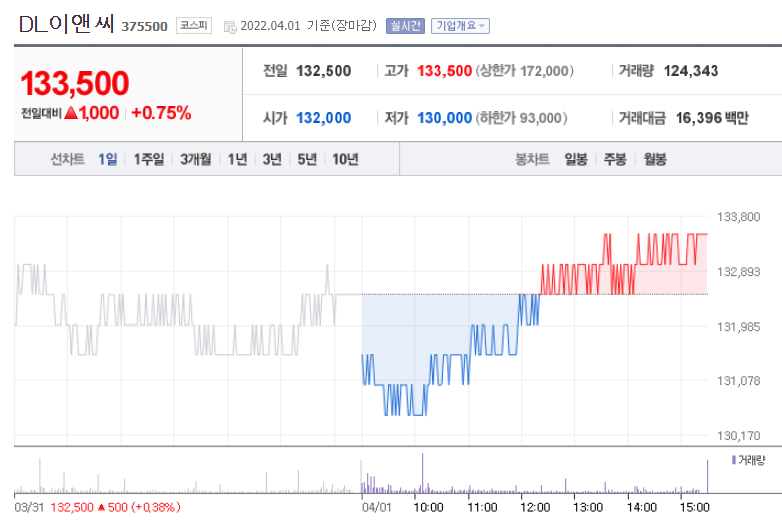This screenshot has height=522, width=782.
Task: Click the 03/31 date label
Action: point(29,508)
